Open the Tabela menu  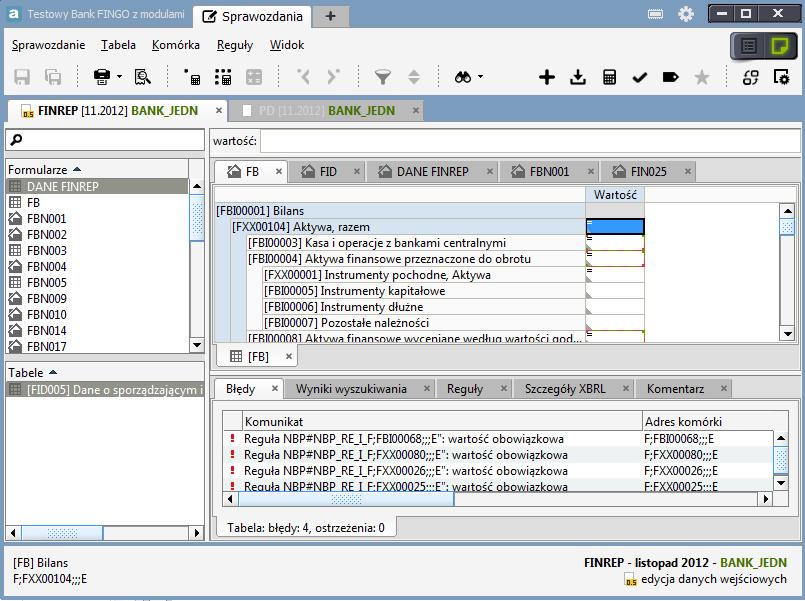point(118,45)
